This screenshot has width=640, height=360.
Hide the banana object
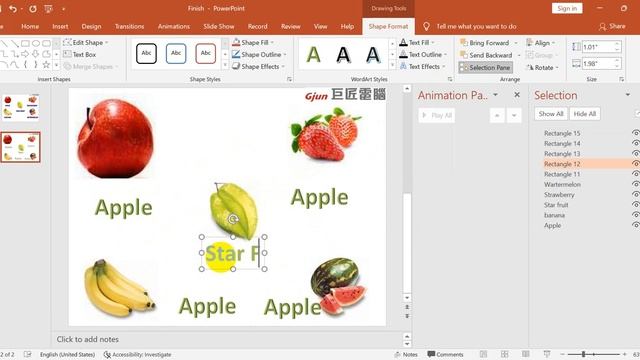click(x=636, y=215)
